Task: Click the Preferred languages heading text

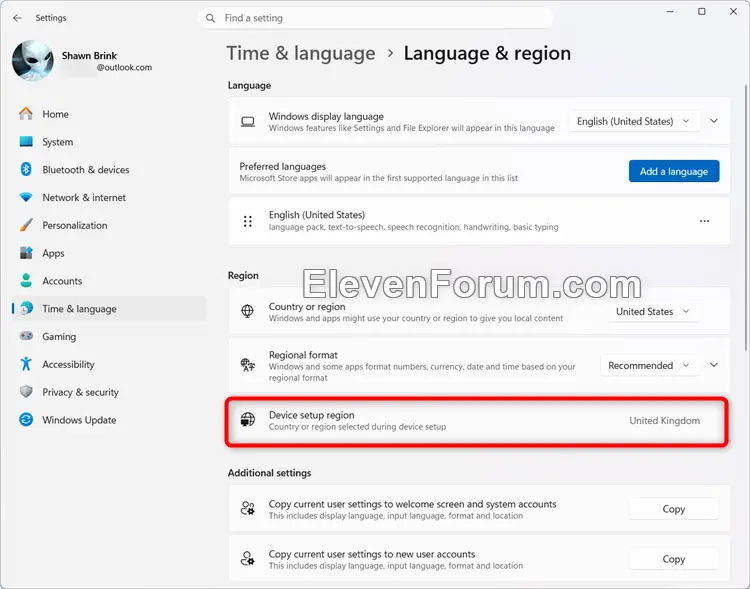Action: [283, 167]
